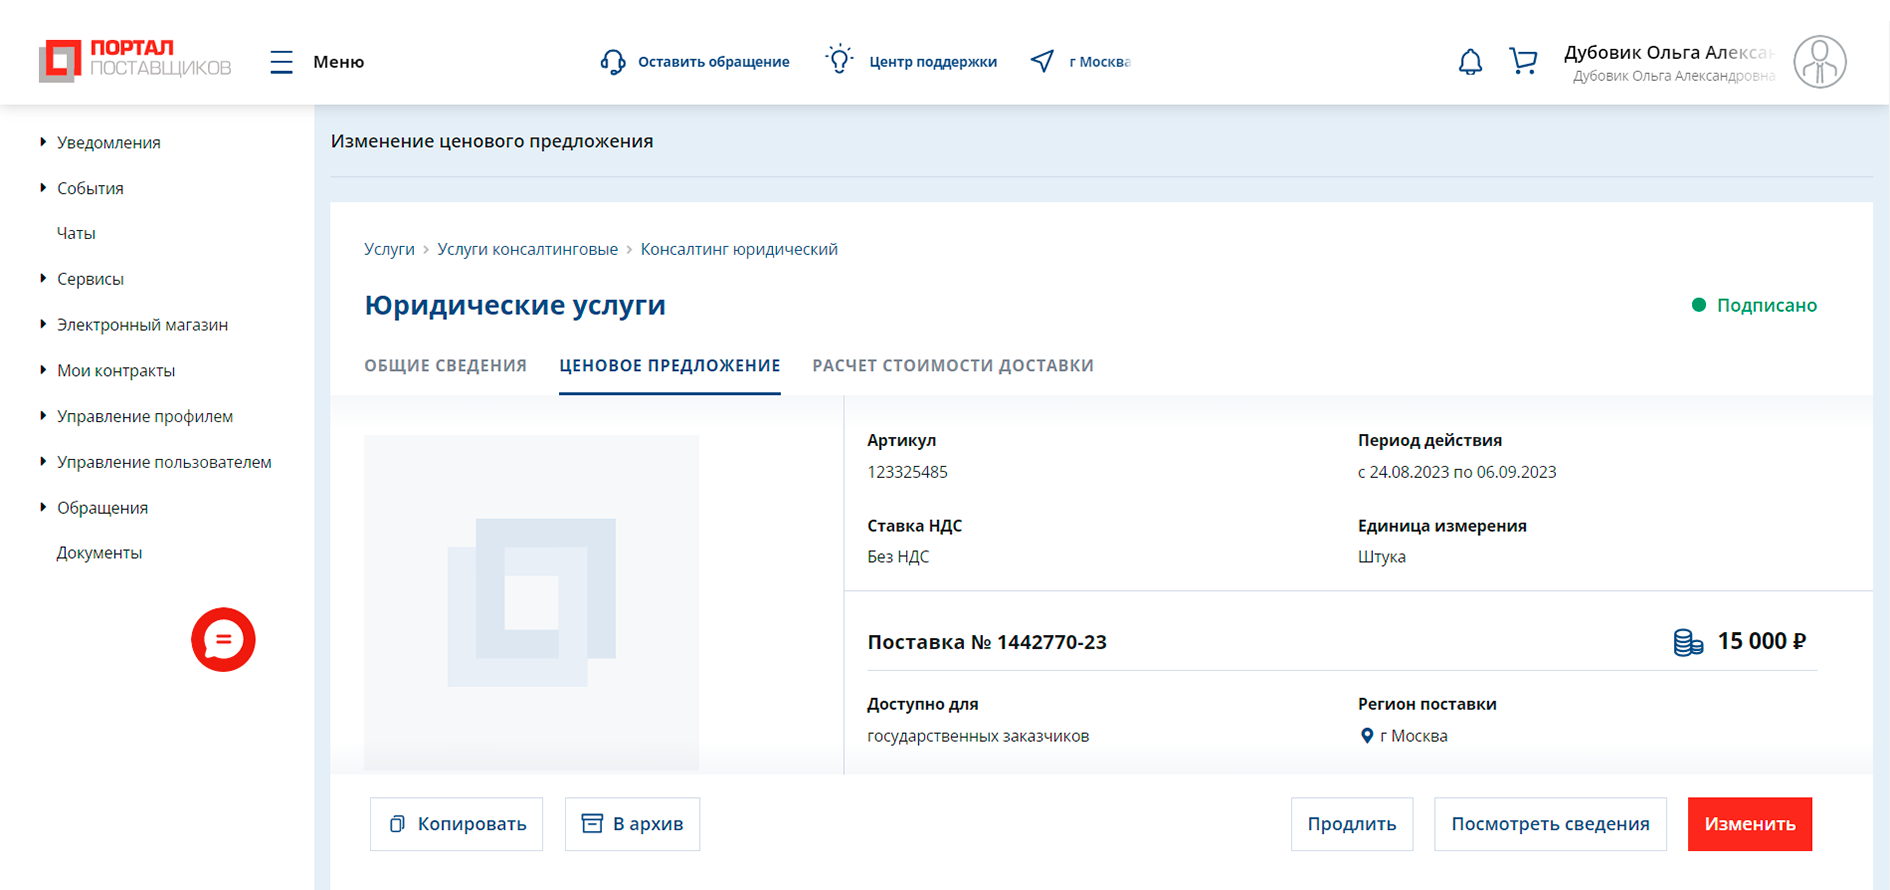This screenshot has height=890, width=1890.
Task: Click the В архив button
Action: point(632,824)
